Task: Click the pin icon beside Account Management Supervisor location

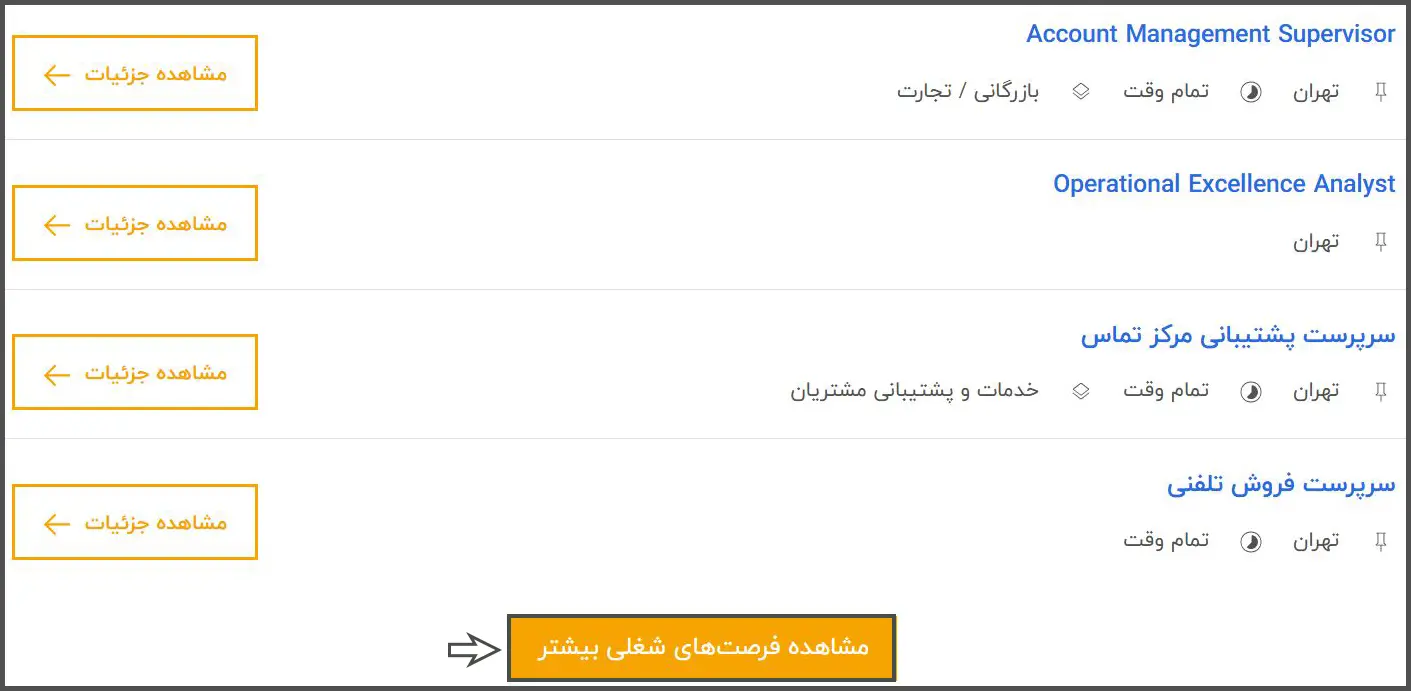Action: [x=1381, y=92]
